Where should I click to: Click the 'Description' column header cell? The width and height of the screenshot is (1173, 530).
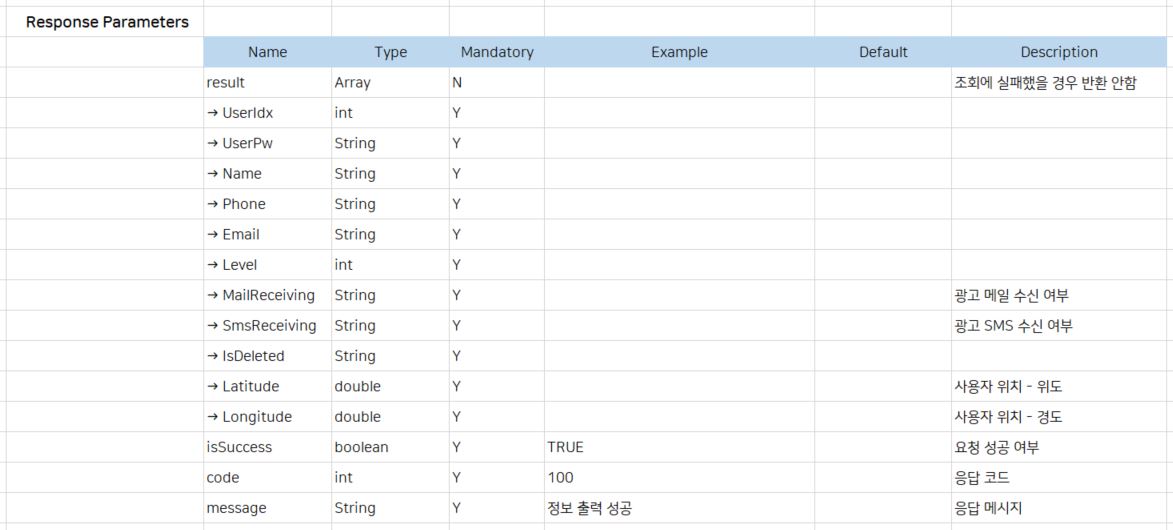[1059, 52]
